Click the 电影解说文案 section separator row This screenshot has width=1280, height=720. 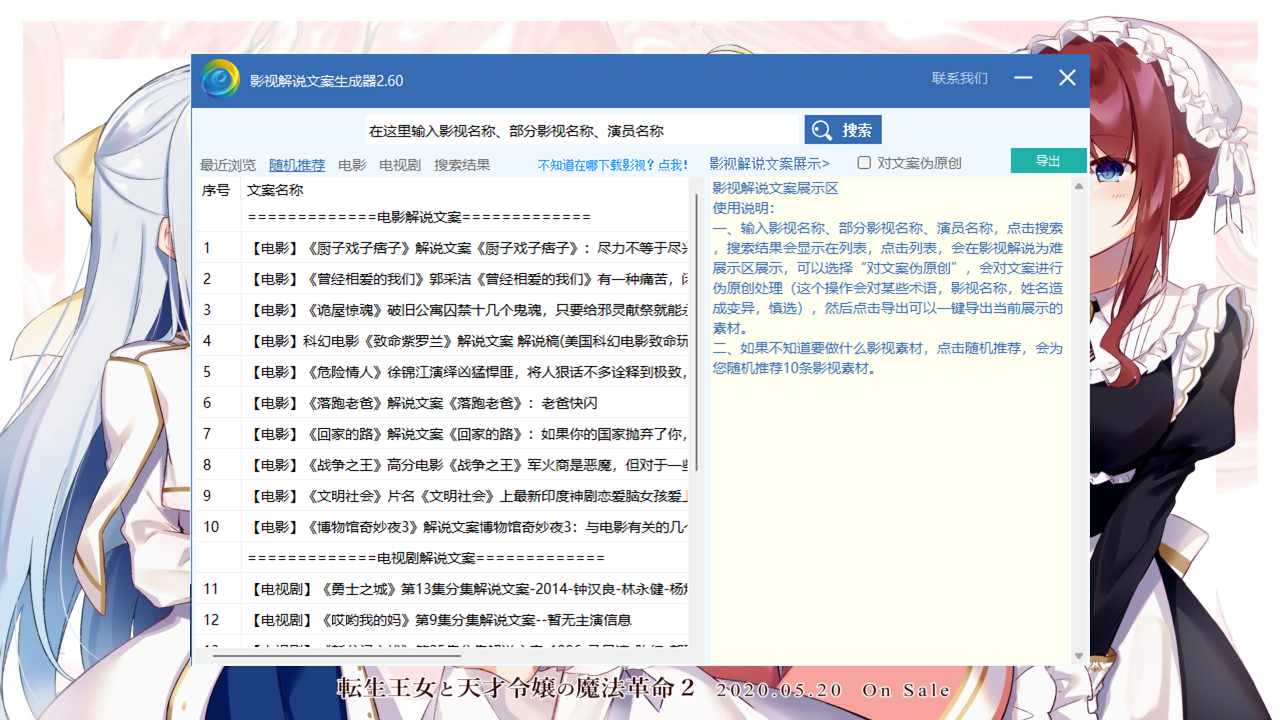tap(441, 217)
